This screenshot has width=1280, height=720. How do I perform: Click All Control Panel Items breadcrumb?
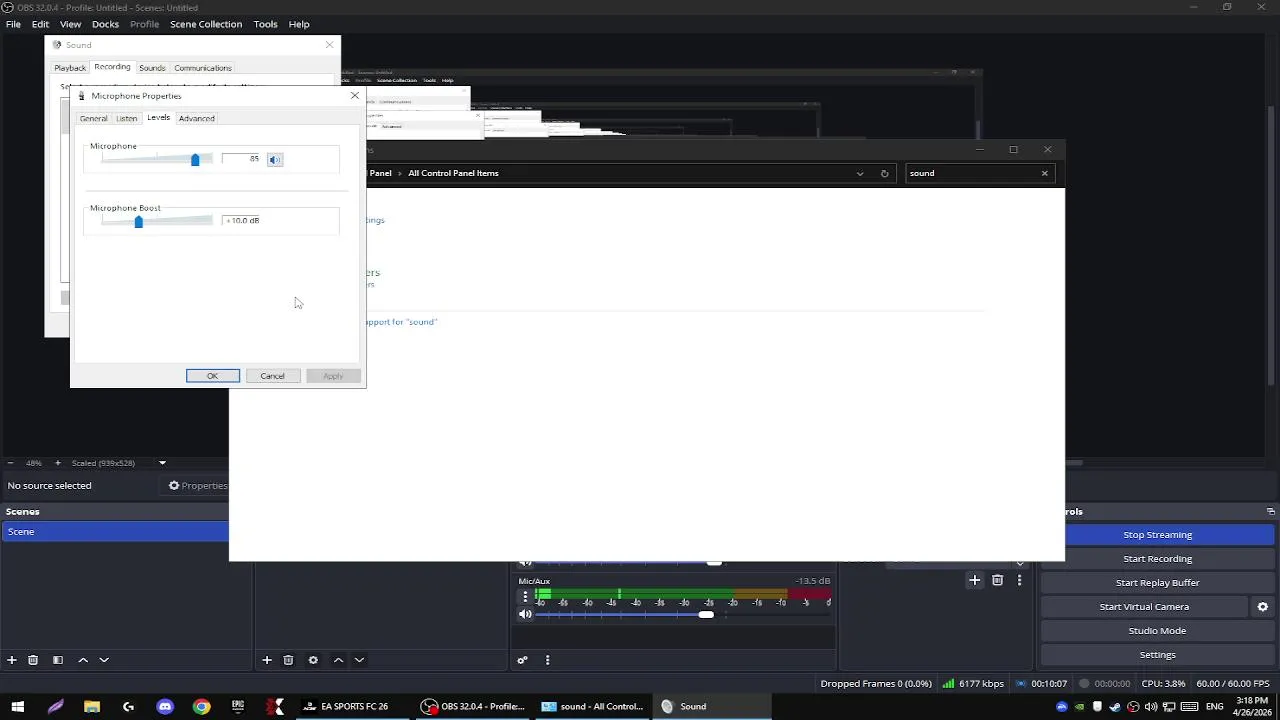tap(453, 173)
